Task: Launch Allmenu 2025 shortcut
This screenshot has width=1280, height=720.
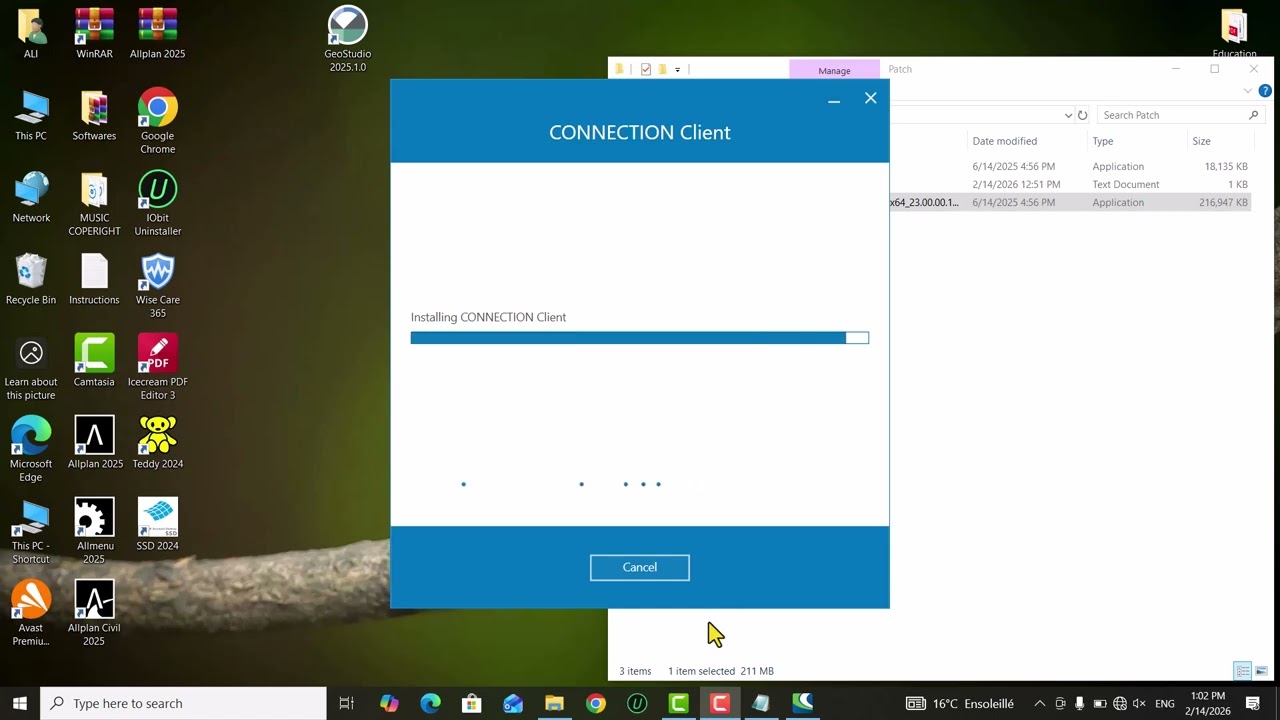Action: click(x=94, y=532)
